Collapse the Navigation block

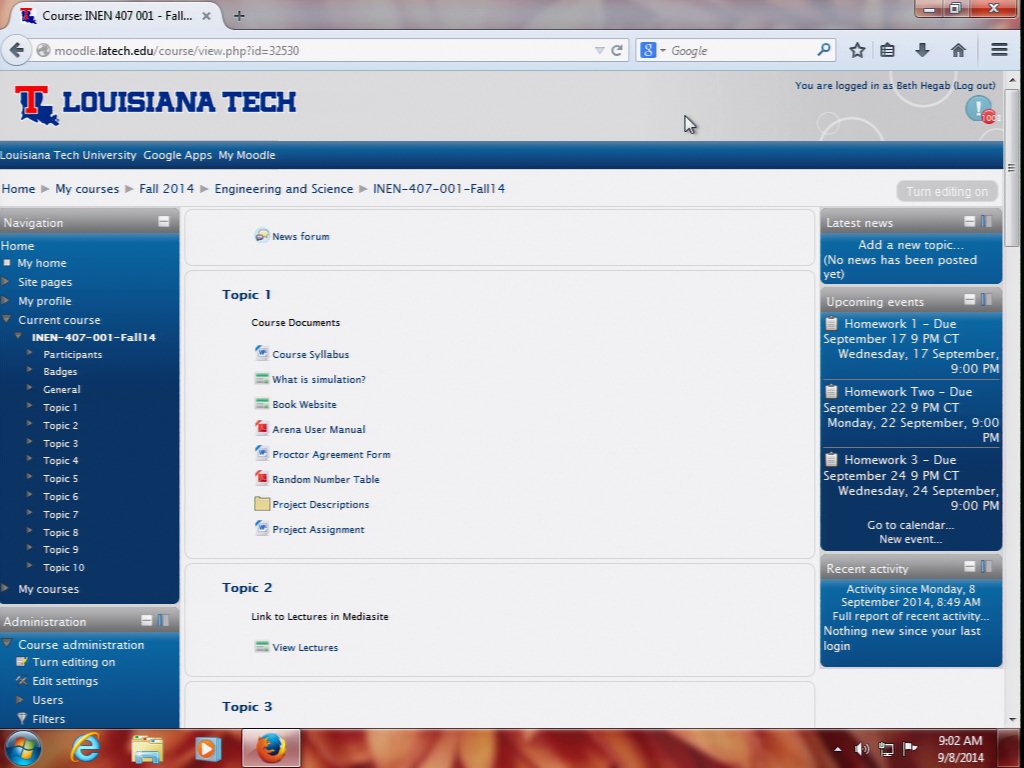point(164,222)
